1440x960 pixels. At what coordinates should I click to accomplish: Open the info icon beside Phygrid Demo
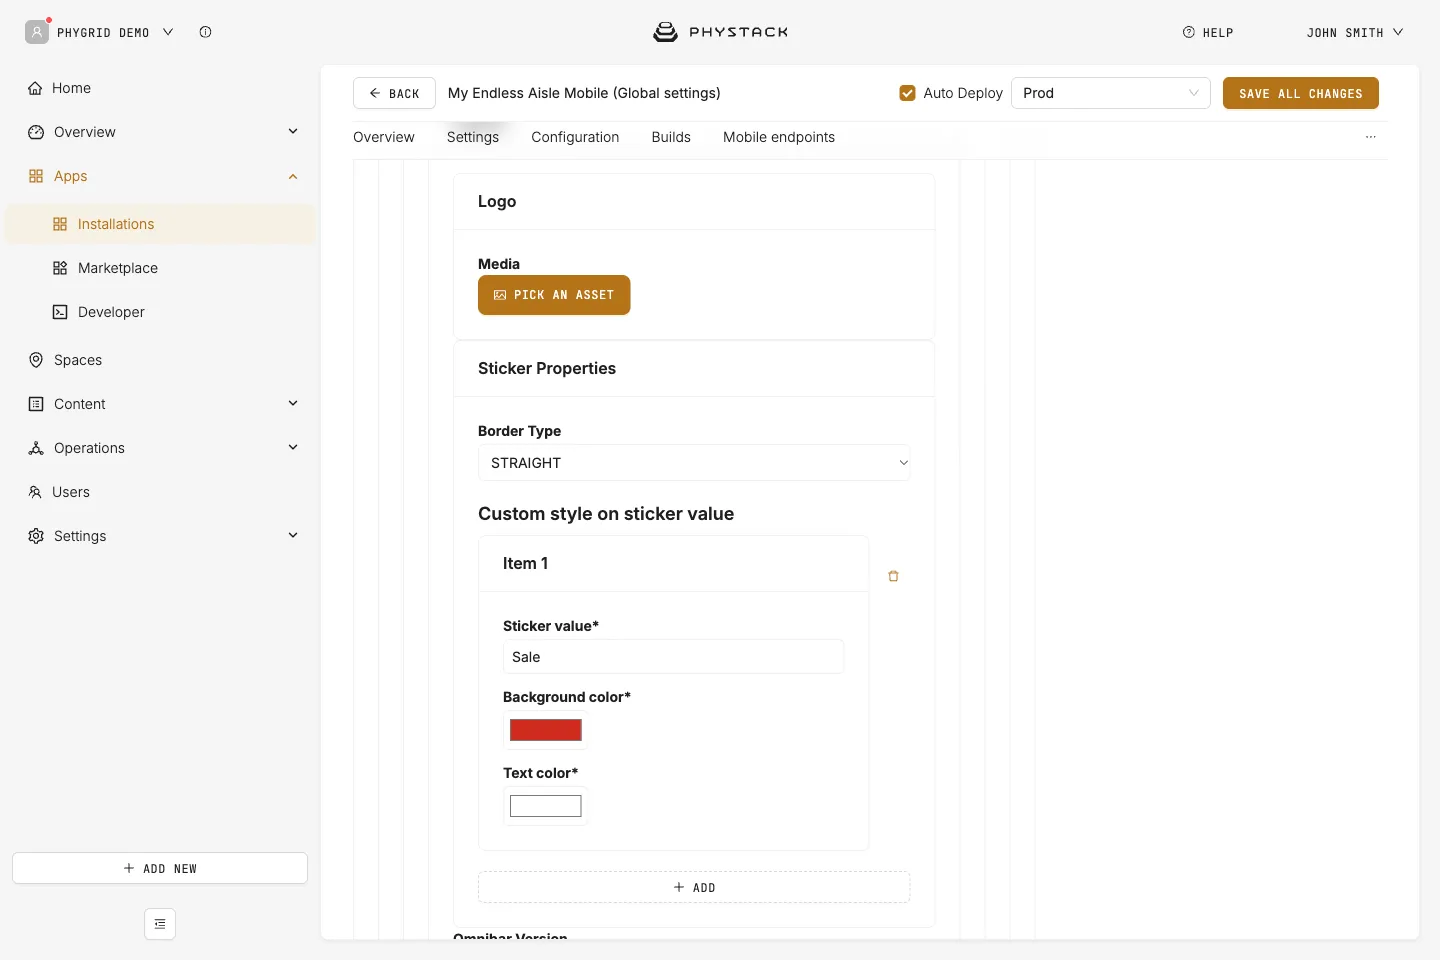[205, 32]
